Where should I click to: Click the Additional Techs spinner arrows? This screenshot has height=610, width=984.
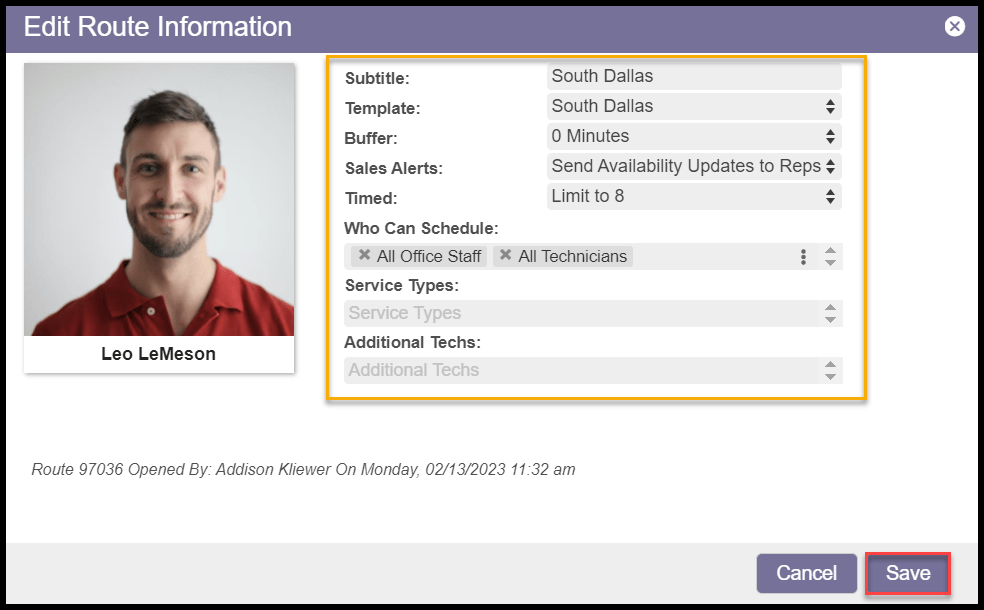[830, 370]
